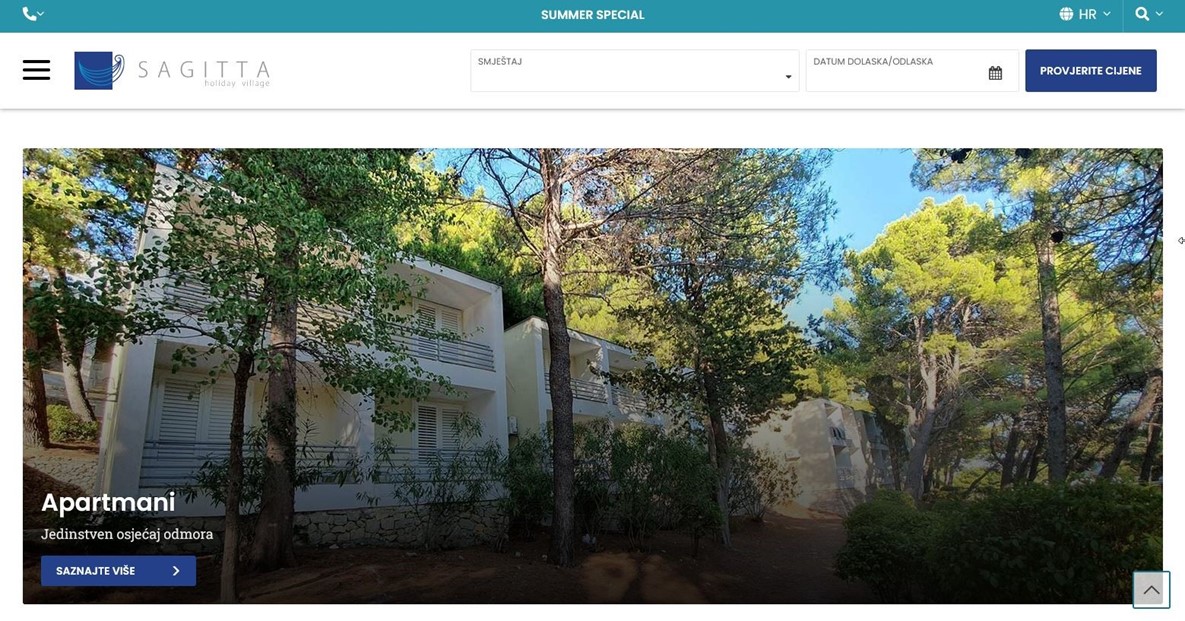This screenshot has height=621, width=1185.
Task: Click the Saznajte više button
Action: tap(119, 571)
